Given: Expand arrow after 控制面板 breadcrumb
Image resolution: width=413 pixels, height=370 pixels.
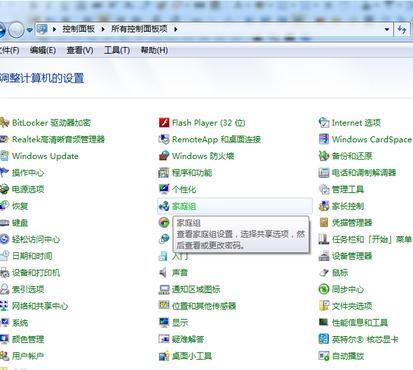Looking at the screenshot, I should pos(103,29).
